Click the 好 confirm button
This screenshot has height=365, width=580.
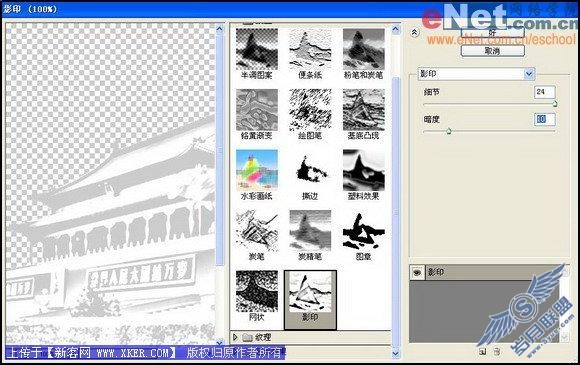click(492, 33)
